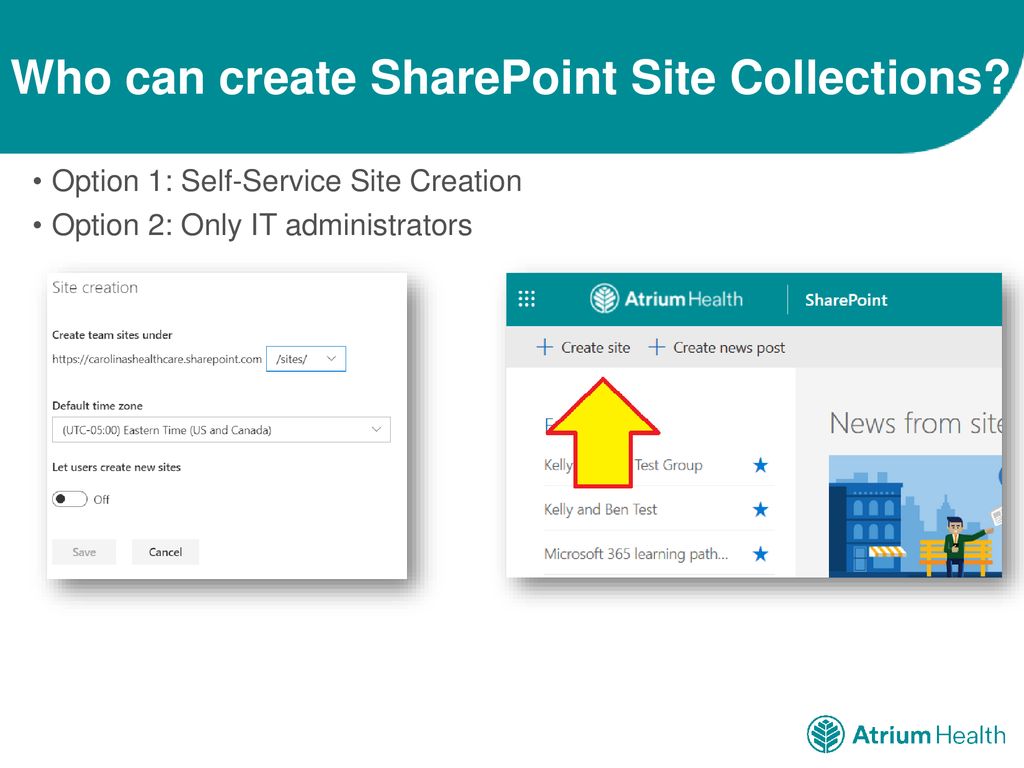1024x768 pixels.
Task: Open the SharePoint app title link
Action: pos(846,300)
